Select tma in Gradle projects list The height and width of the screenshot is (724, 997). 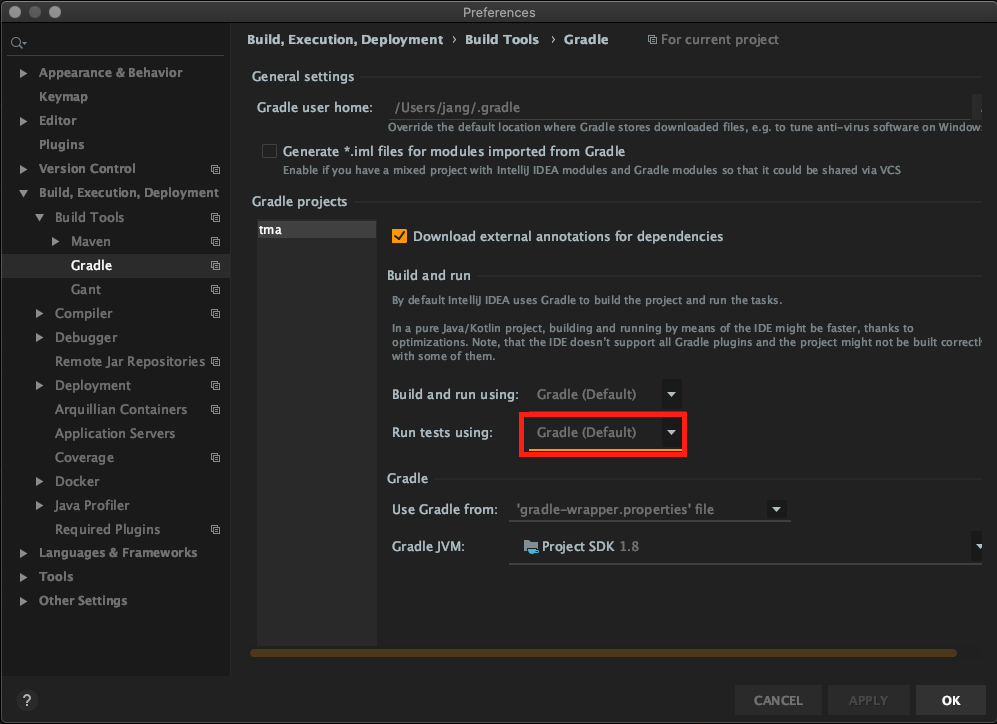click(x=317, y=229)
